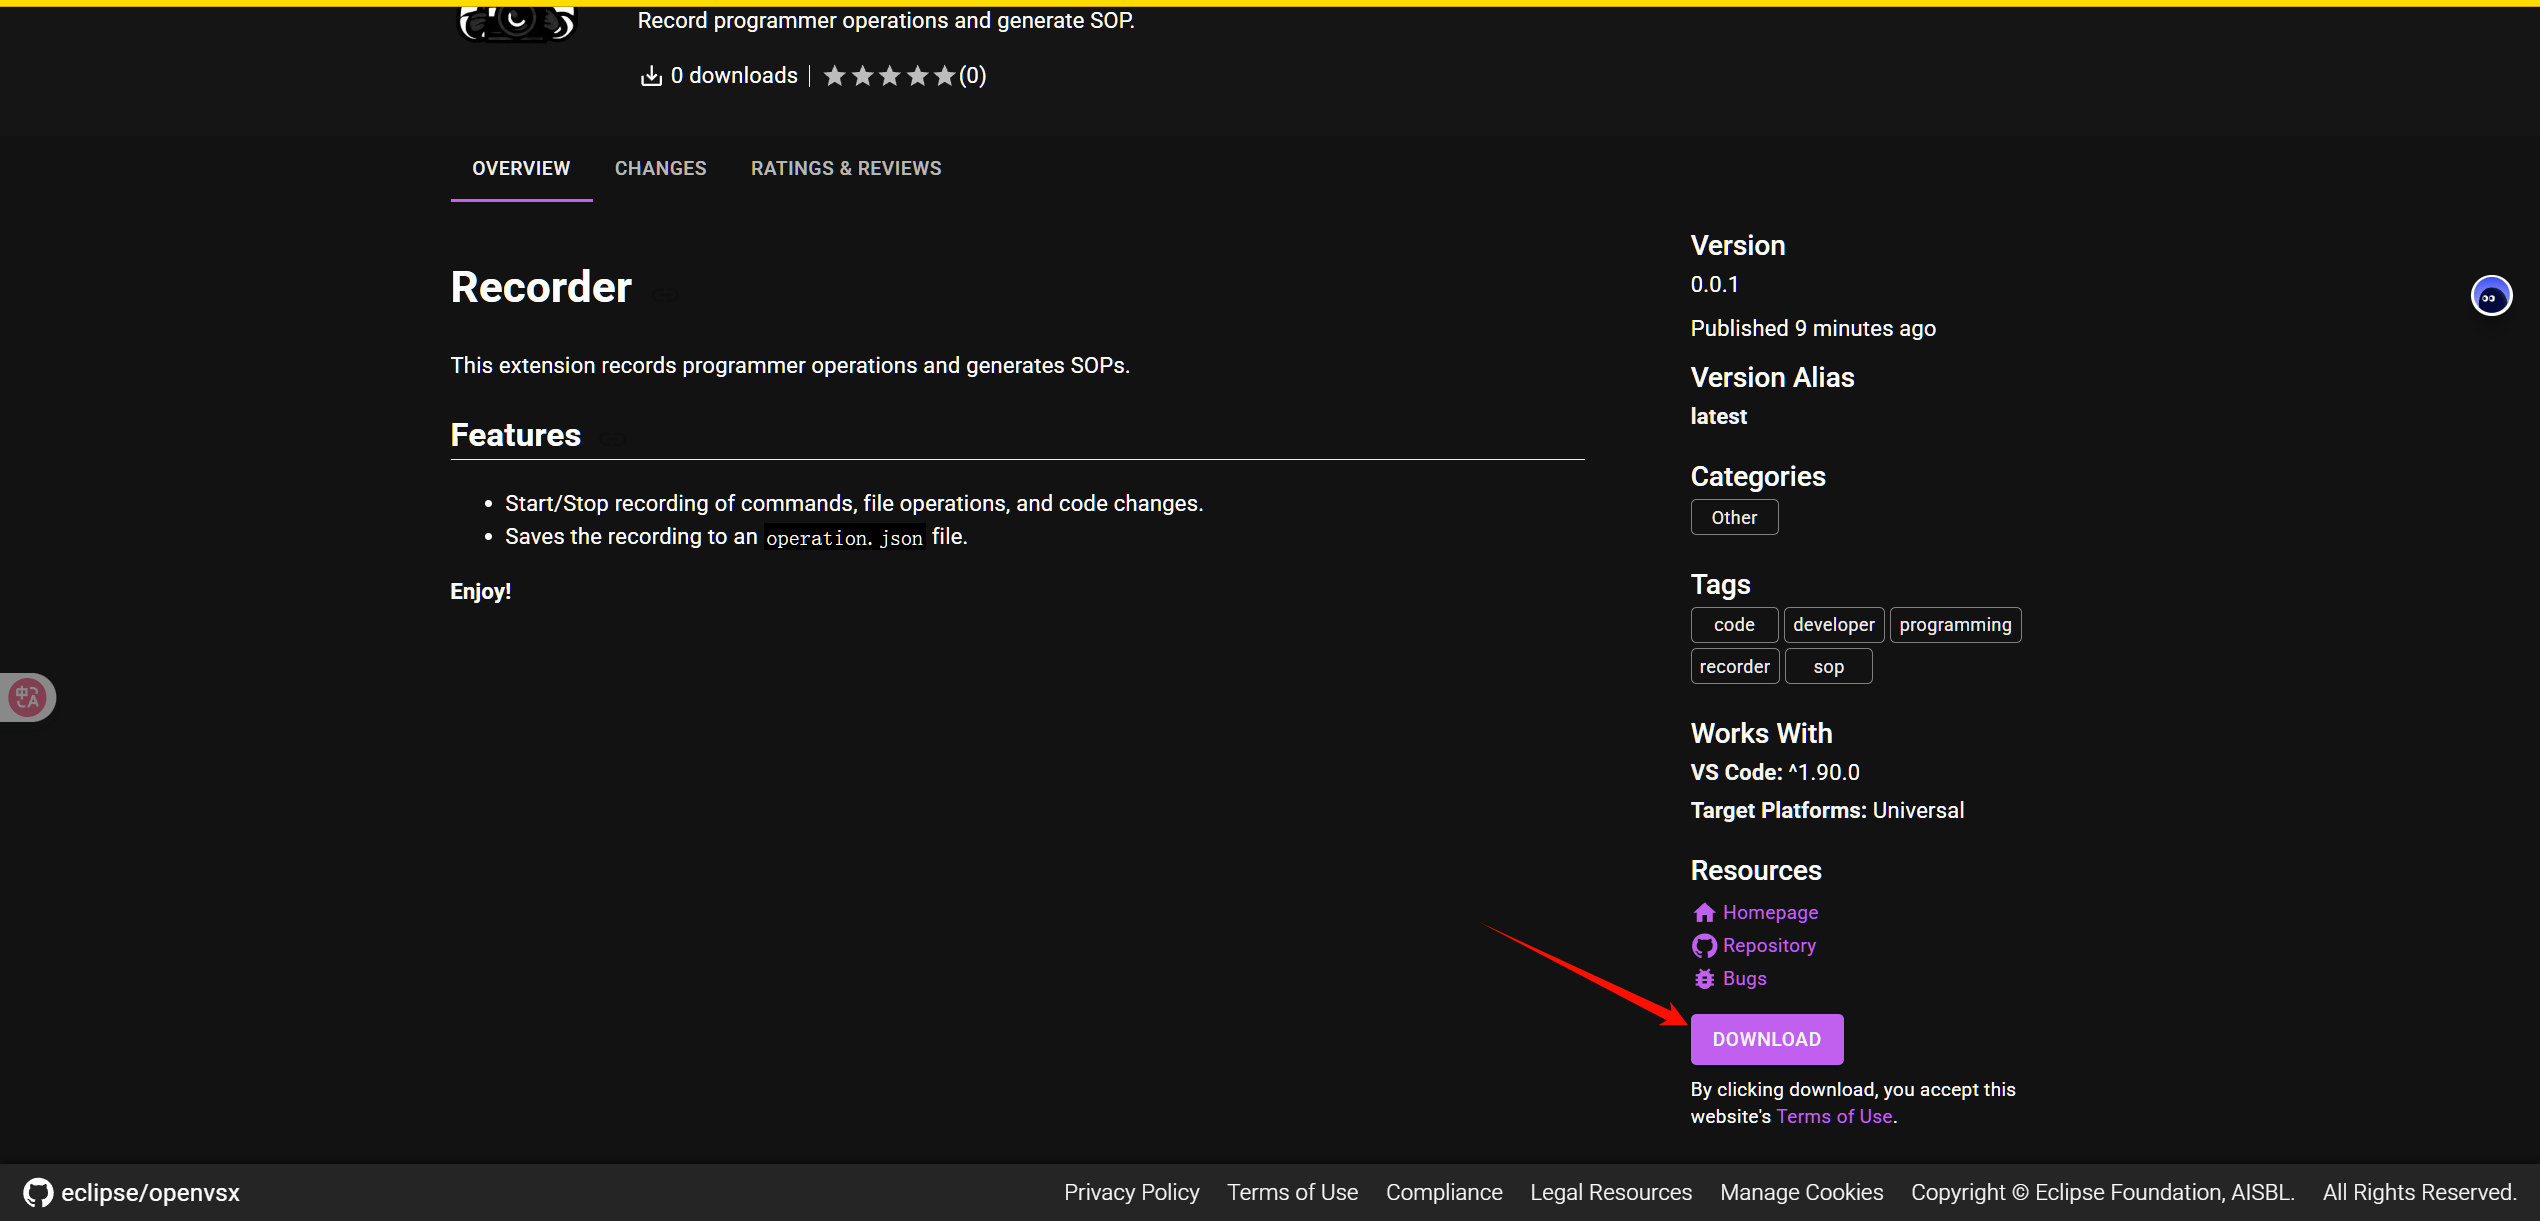Viewport: 2540px width, 1221px height.
Task: Click the translate floating icon on left edge
Action: click(27, 697)
